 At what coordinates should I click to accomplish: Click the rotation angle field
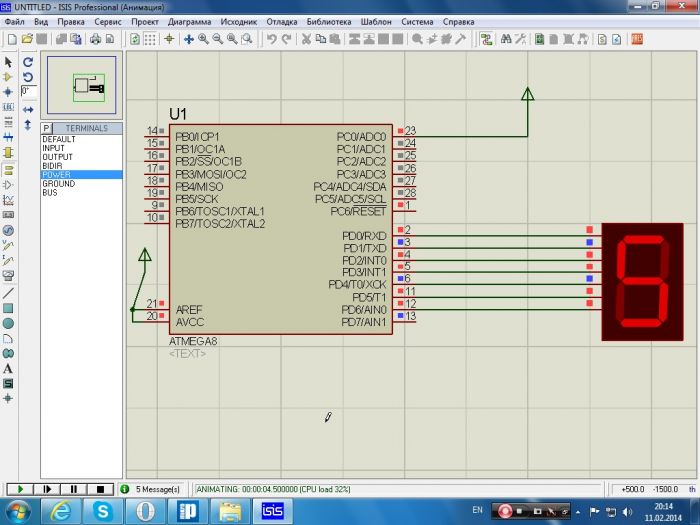pos(29,92)
